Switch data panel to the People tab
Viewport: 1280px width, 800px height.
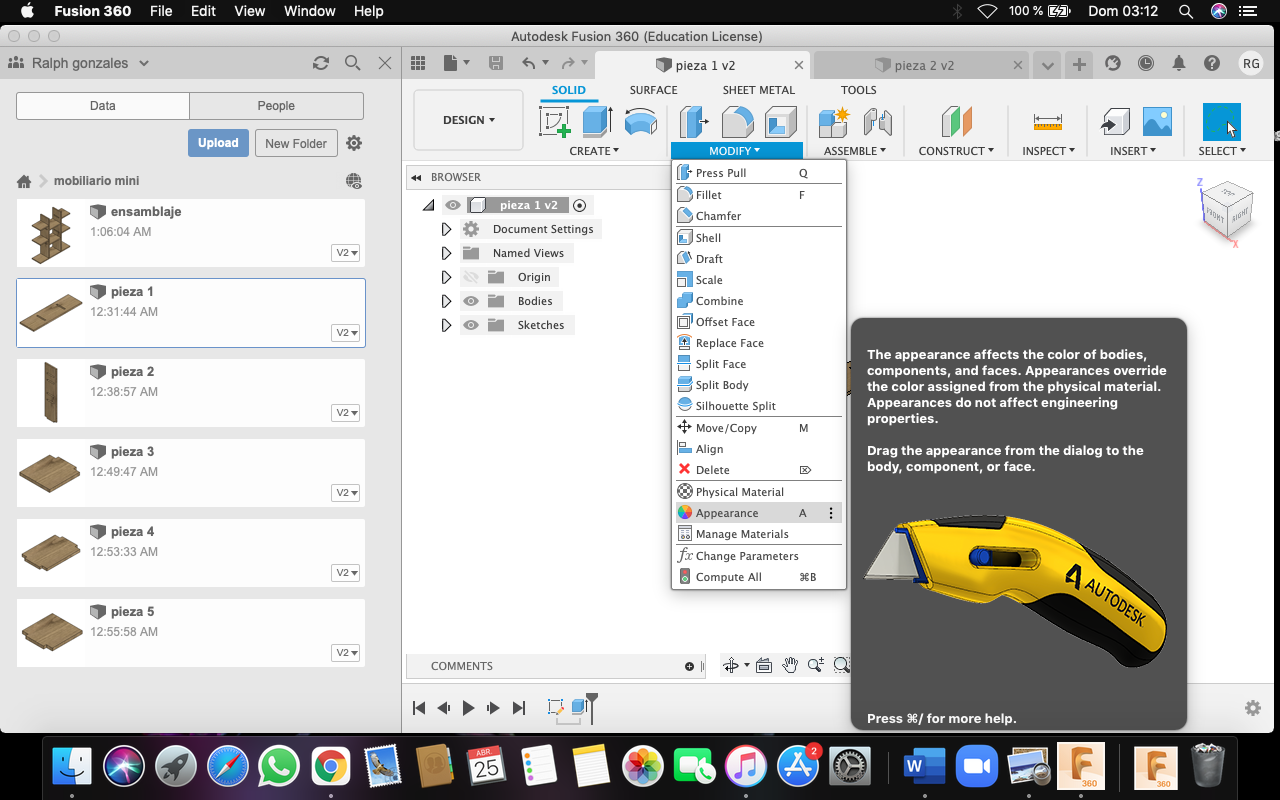click(276, 106)
